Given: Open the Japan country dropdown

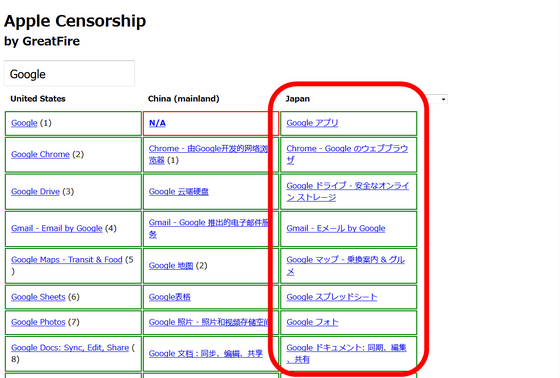Looking at the screenshot, I should 439,99.
